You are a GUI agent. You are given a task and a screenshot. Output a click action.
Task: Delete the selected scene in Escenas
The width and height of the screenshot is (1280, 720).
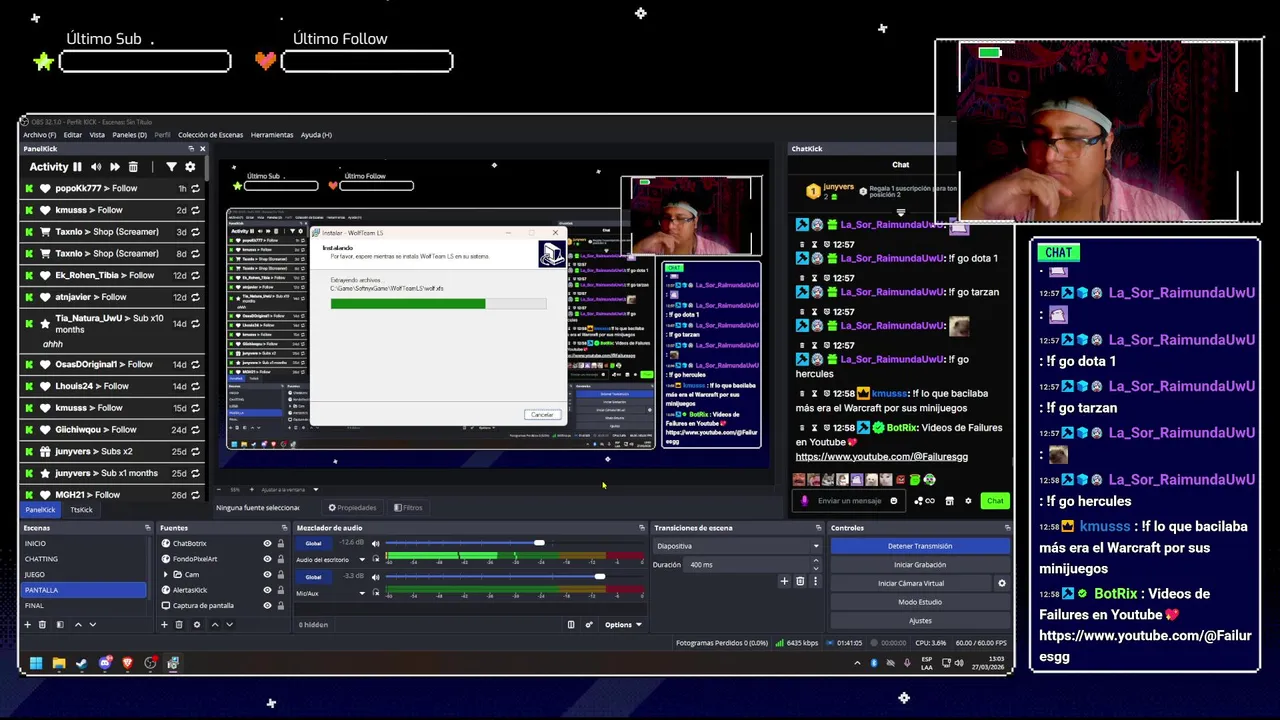tap(42, 624)
